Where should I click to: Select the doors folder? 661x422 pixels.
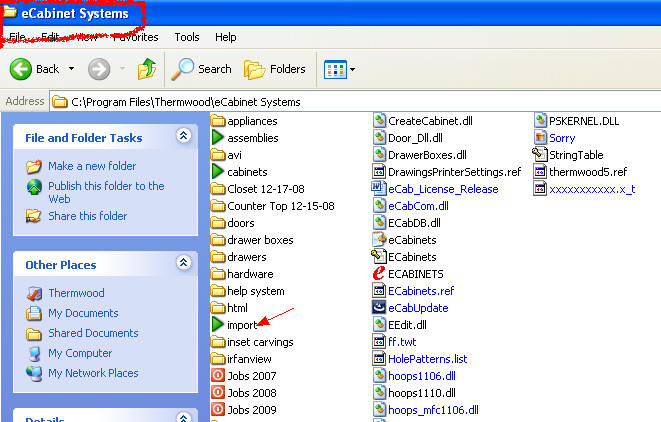coord(233,223)
